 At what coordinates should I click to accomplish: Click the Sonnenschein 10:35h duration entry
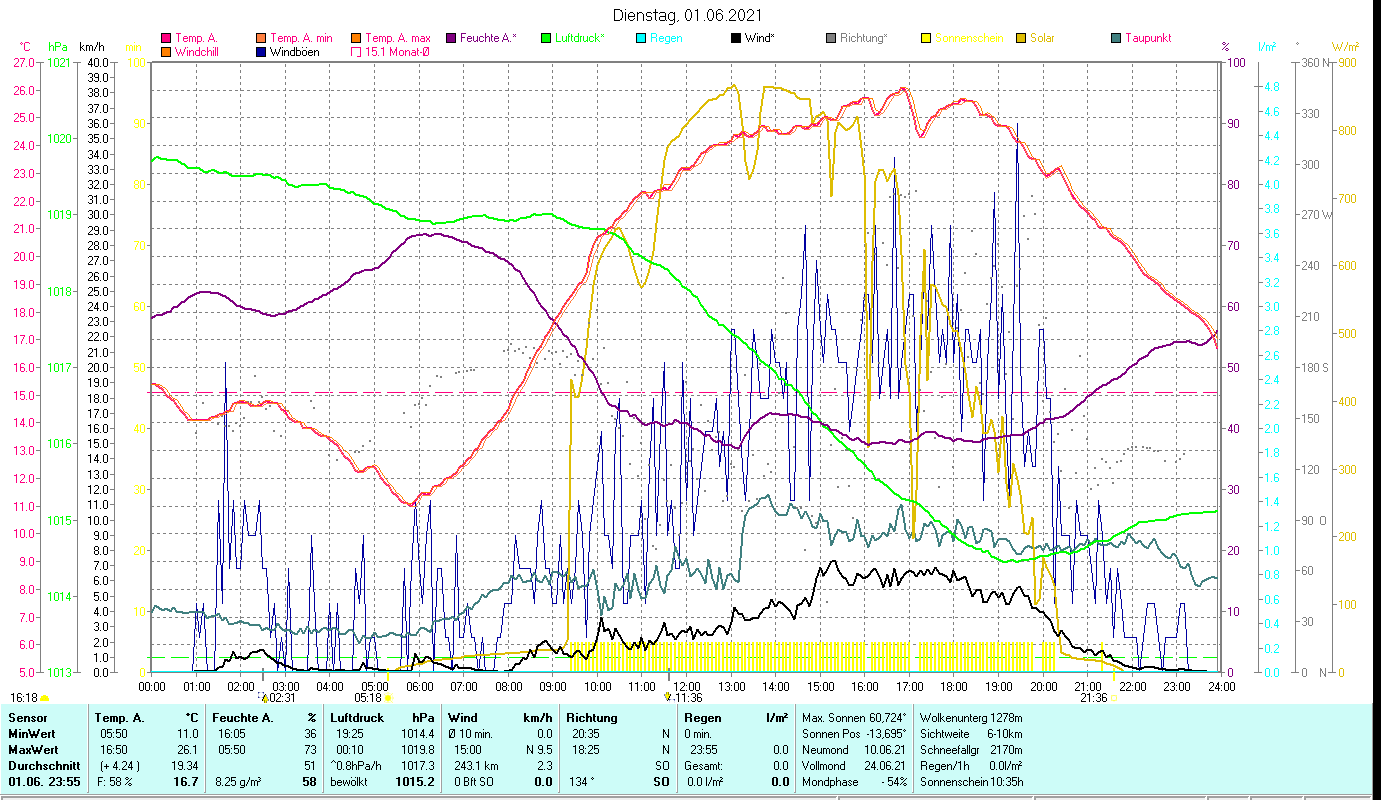973,781
